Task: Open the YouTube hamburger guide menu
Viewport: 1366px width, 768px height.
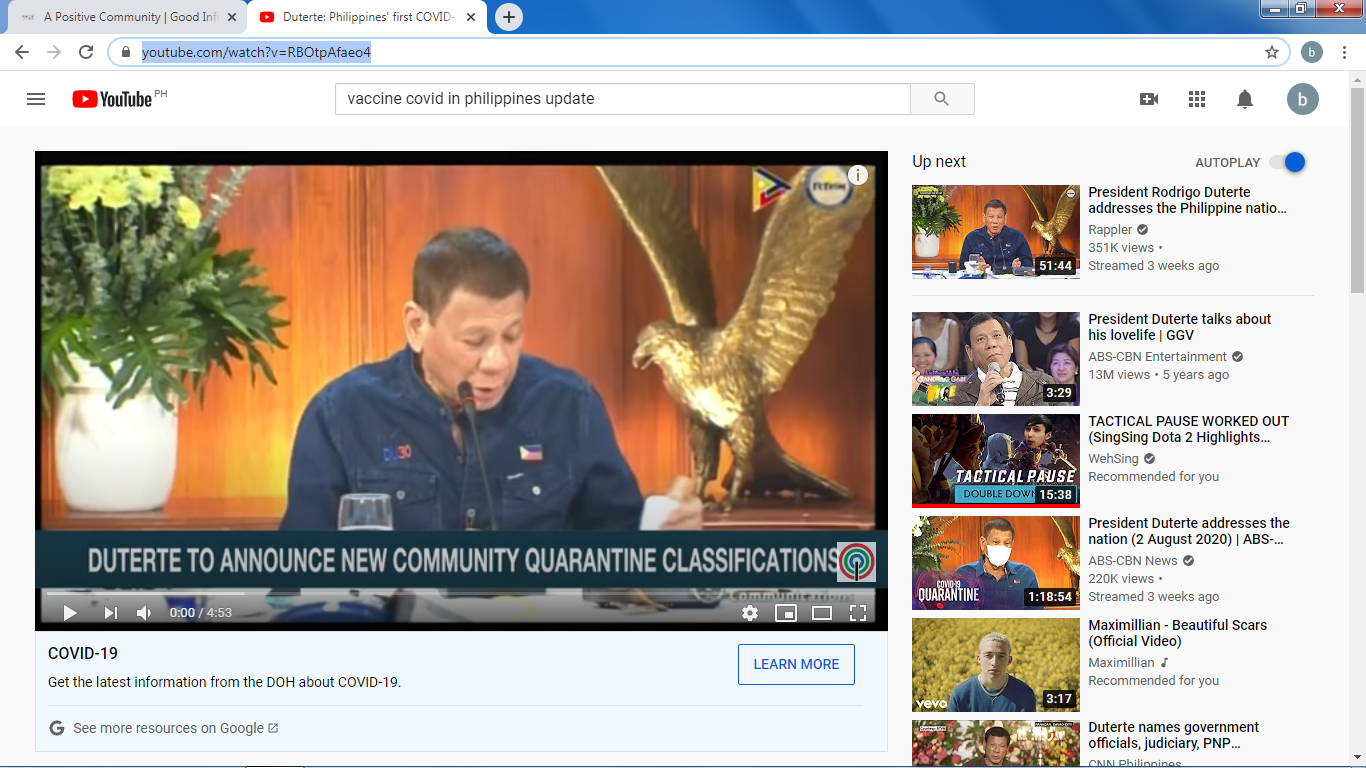Action: pos(36,99)
